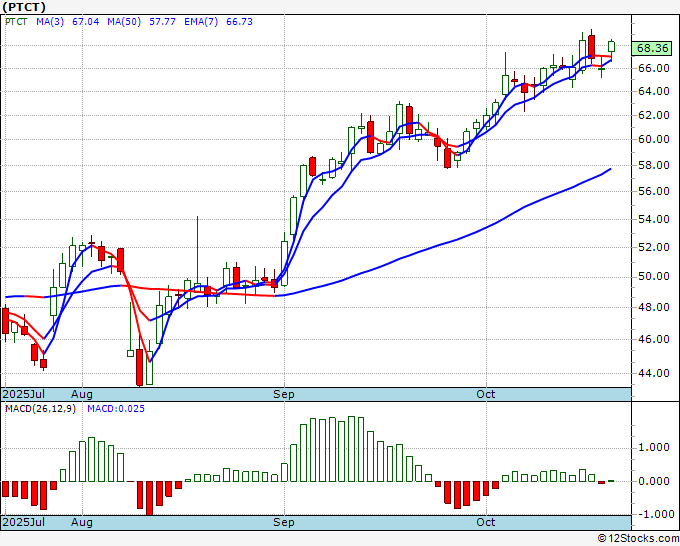This screenshot has height=546, width=680.
Task: Click the 64.00 price axis label
Action: coord(654,91)
